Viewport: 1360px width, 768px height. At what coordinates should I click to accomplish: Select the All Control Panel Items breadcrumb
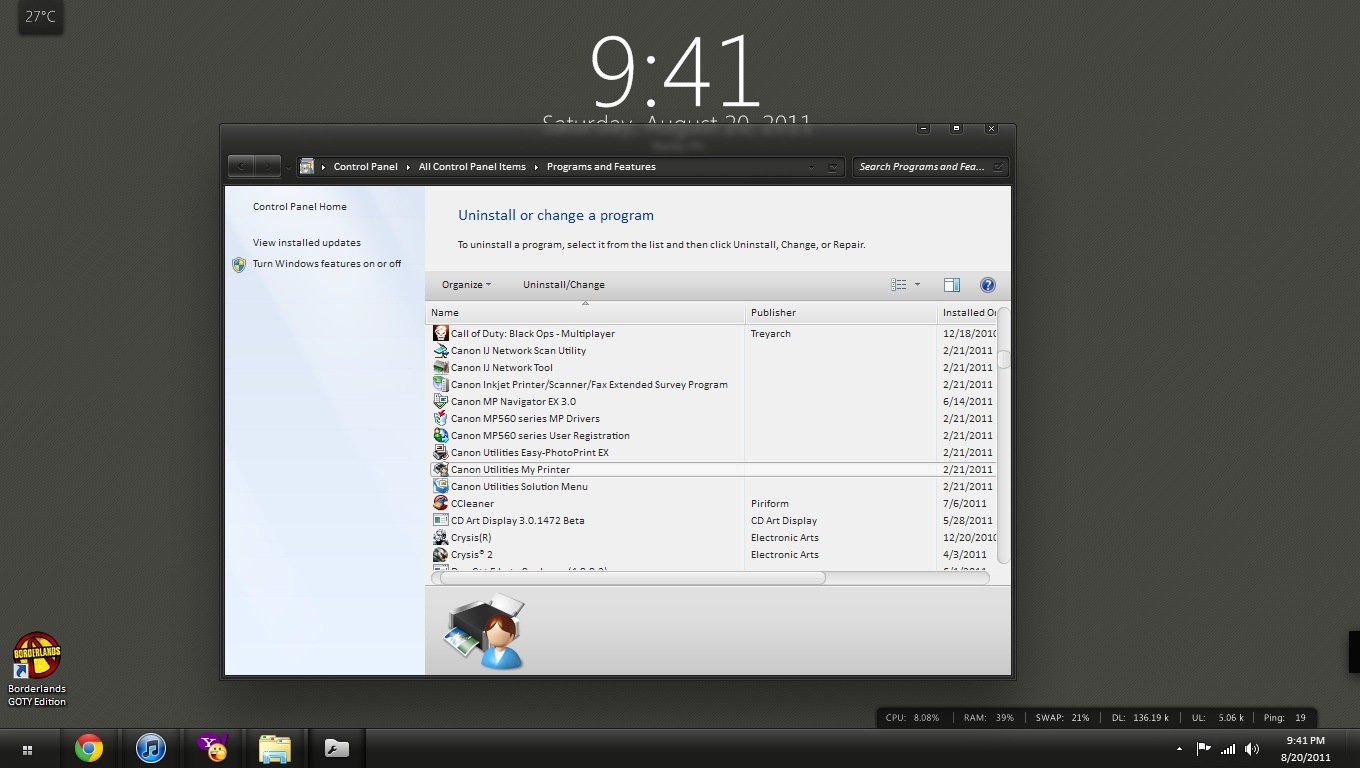(472, 167)
